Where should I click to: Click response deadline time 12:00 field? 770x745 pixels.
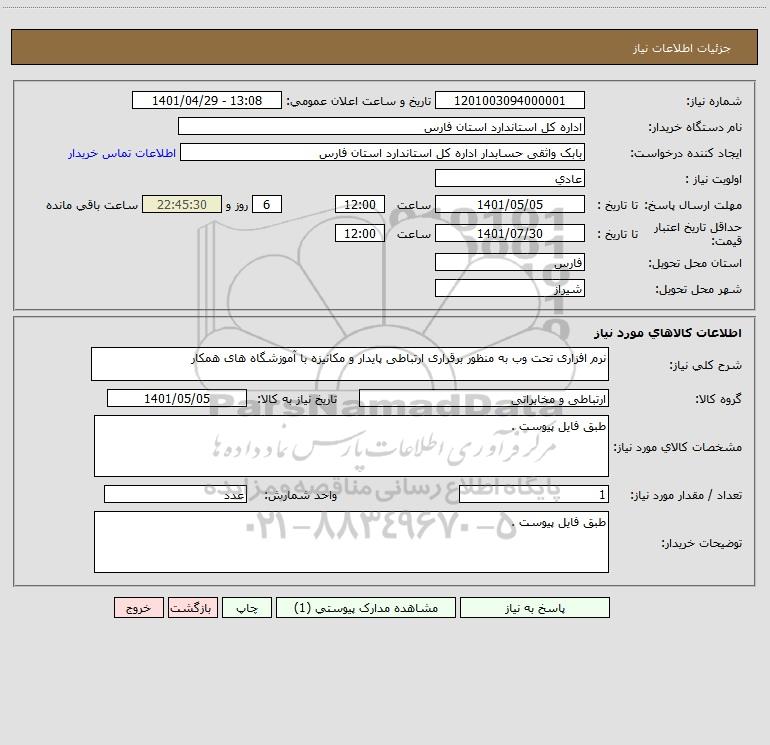point(359,204)
